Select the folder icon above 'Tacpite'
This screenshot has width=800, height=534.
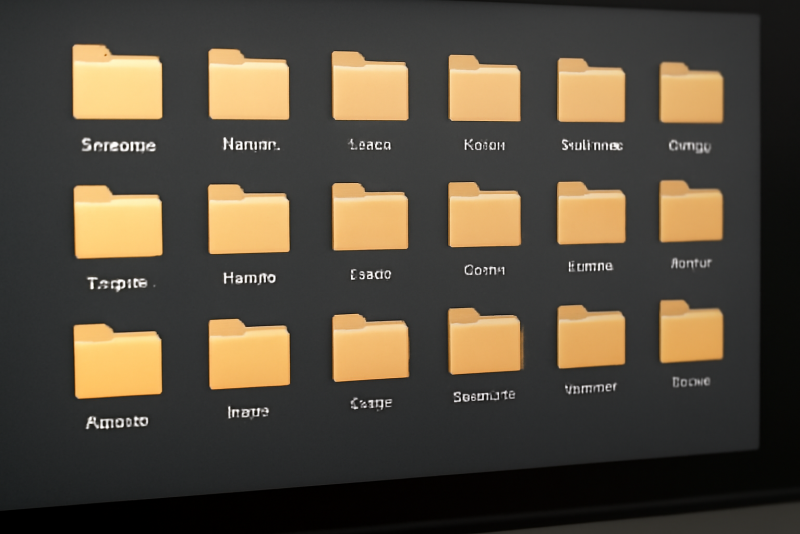(118, 222)
